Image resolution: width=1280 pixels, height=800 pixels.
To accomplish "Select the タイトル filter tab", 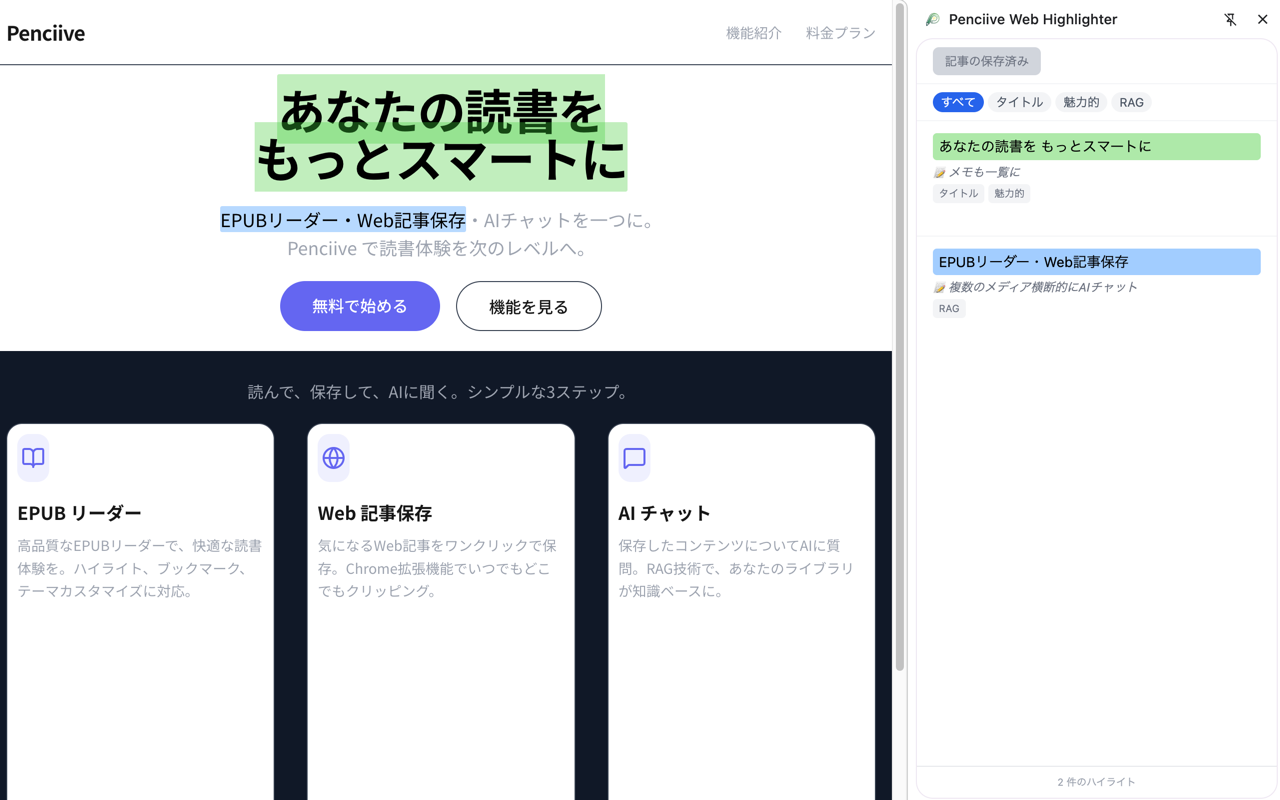I will [1019, 102].
